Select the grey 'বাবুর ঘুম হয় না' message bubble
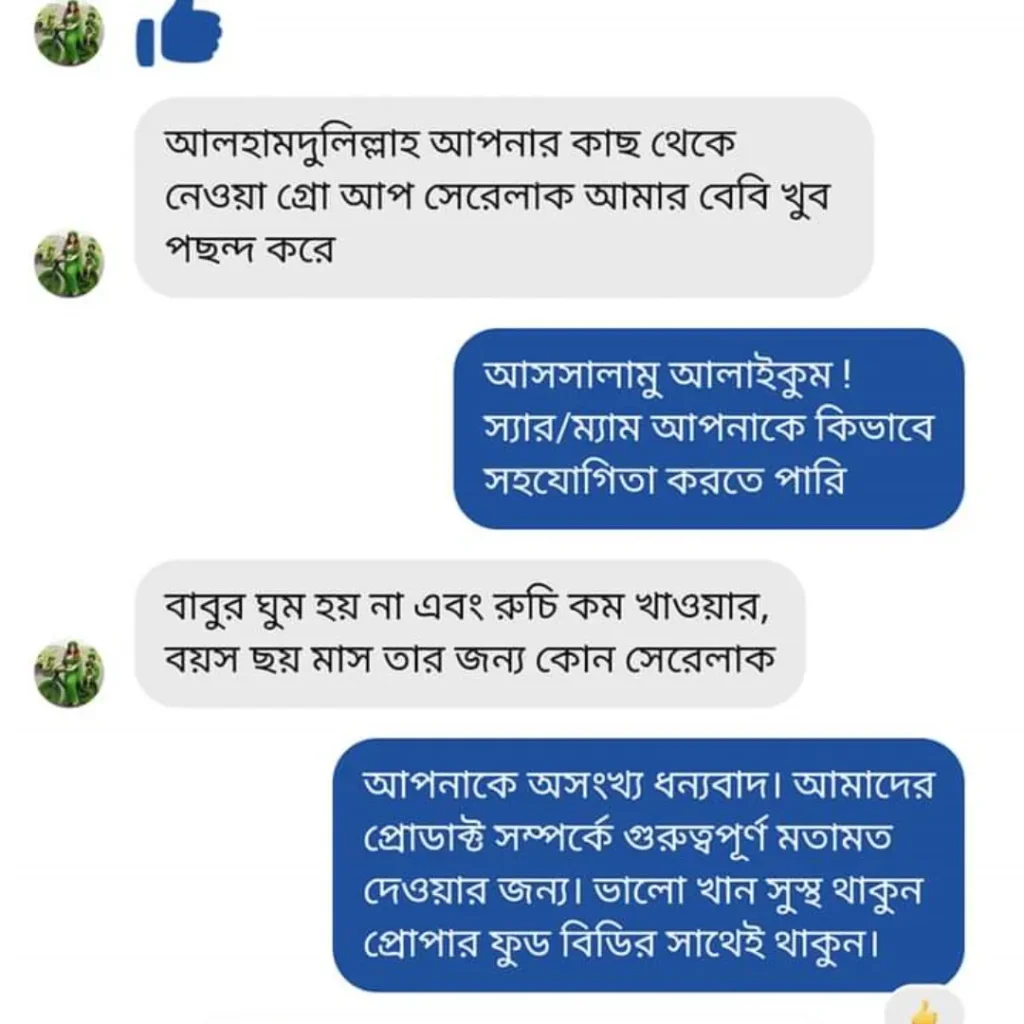The height and width of the screenshot is (1024, 1024). click(x=469, y=633)
